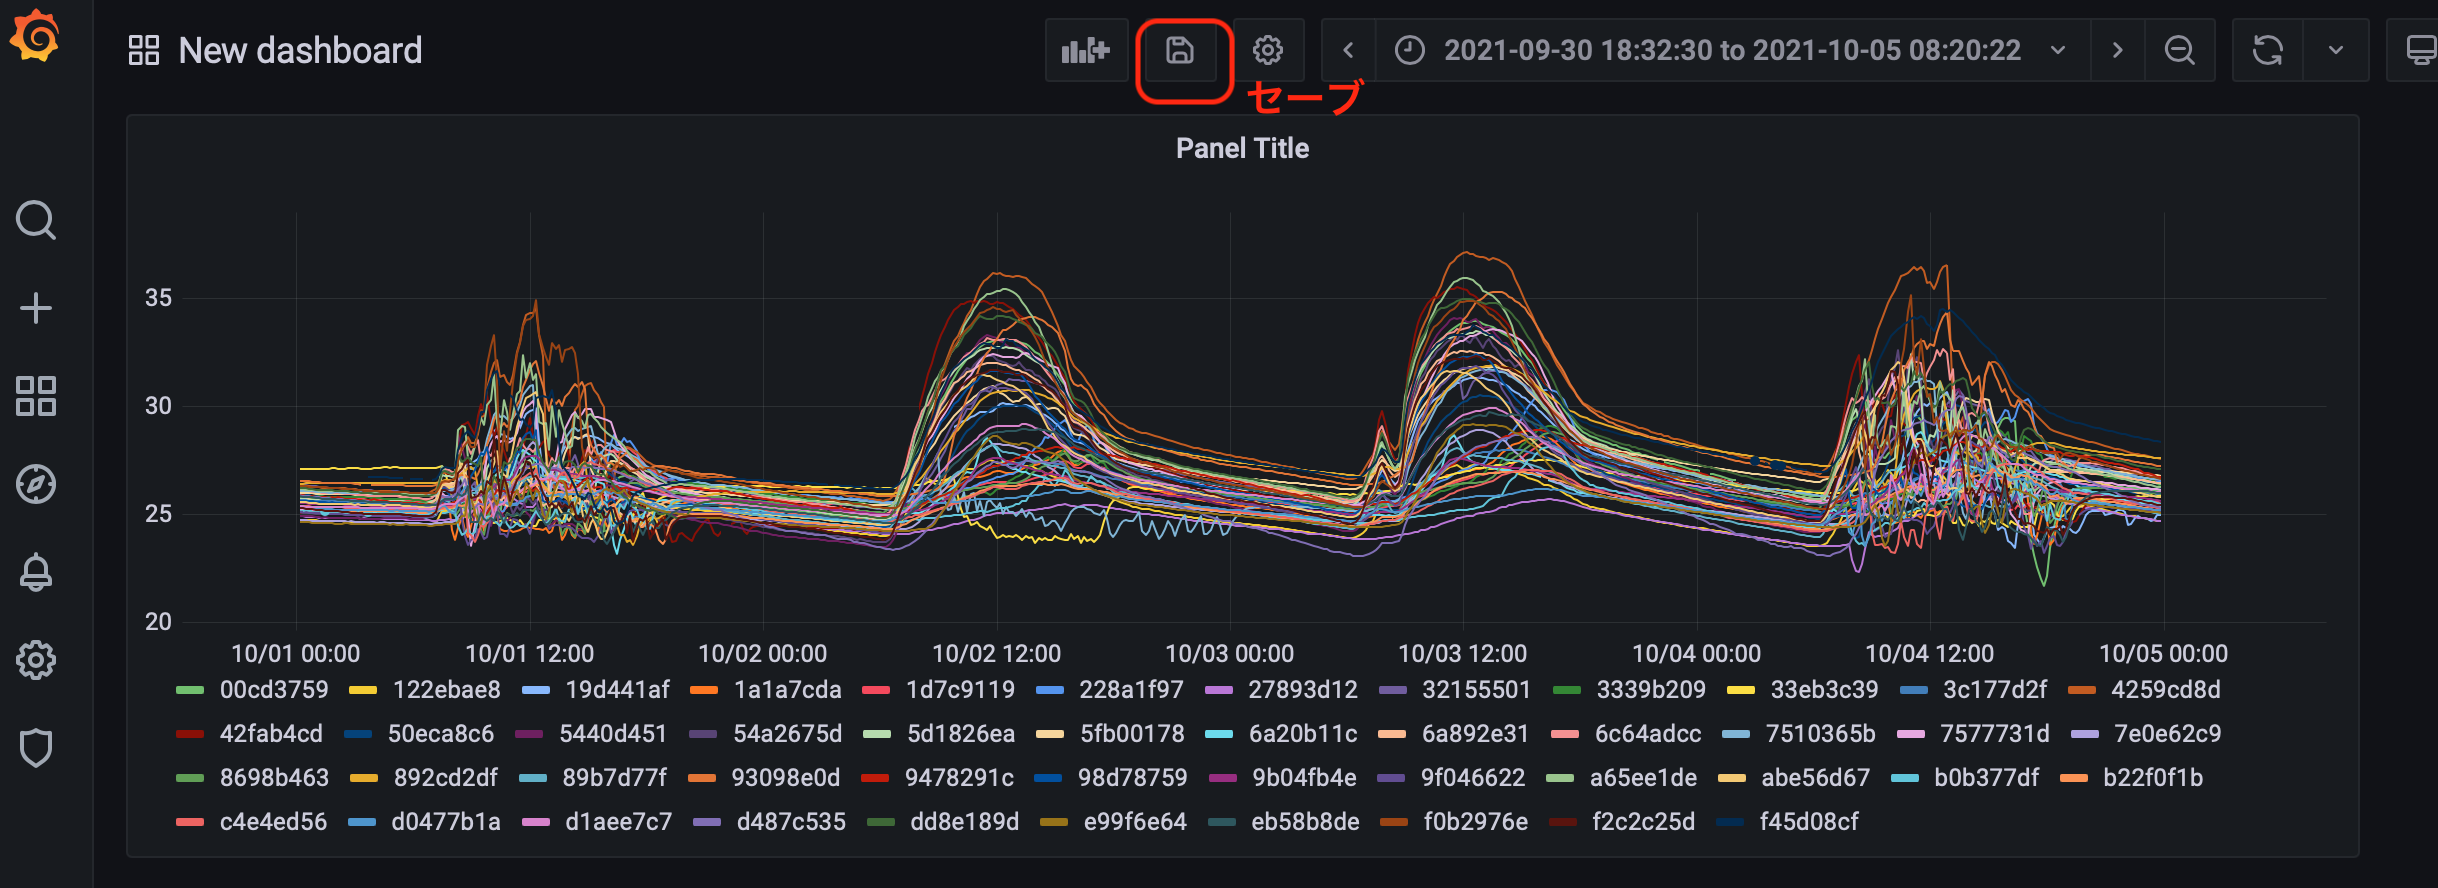Zoom out the time range
2438x888 pixels.
[2180, 50]
